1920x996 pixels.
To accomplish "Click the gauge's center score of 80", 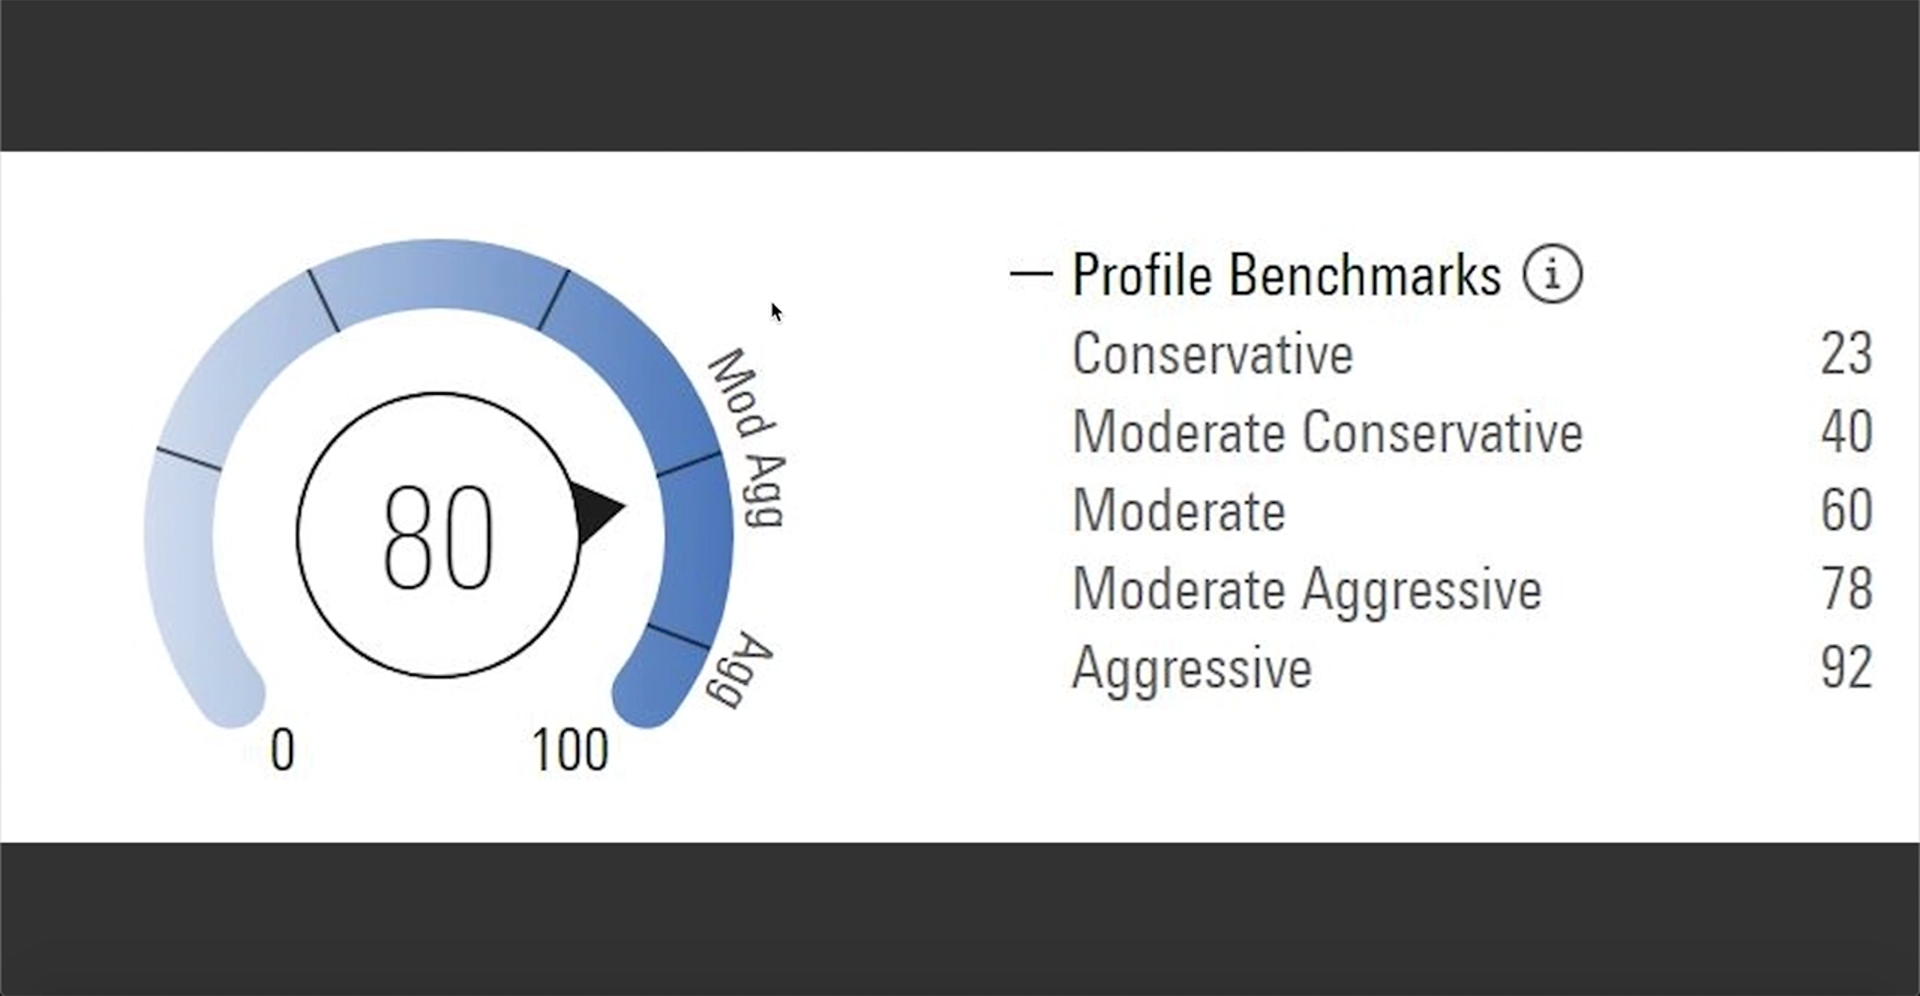I will pyautogui.click(x=438, y=537).
